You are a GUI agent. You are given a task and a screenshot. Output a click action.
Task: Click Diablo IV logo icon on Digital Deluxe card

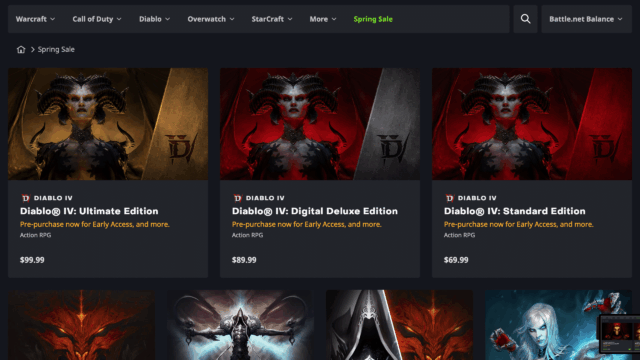pyautogui.click(x=238, y=198)
